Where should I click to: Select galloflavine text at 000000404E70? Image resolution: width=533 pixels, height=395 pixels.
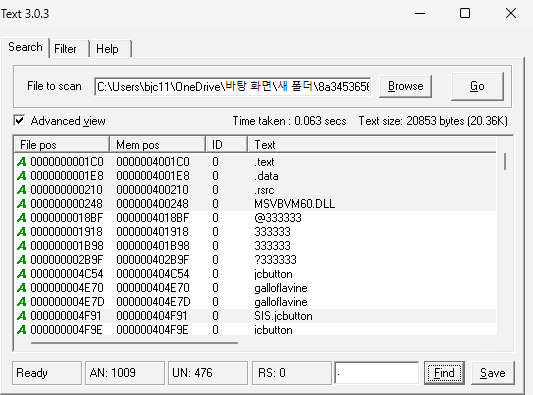click(281, 288)
